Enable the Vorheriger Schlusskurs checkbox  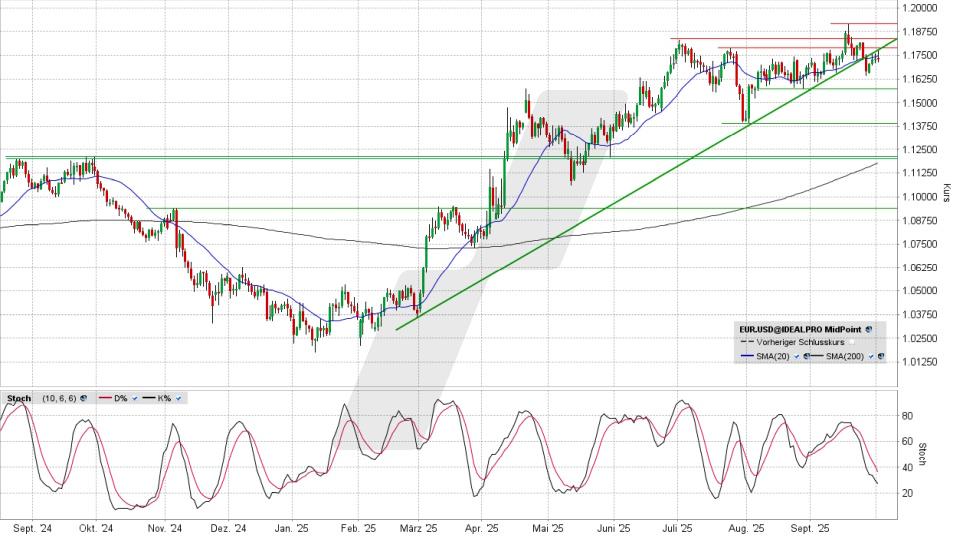pyautogui.click(x=852, y=342)
